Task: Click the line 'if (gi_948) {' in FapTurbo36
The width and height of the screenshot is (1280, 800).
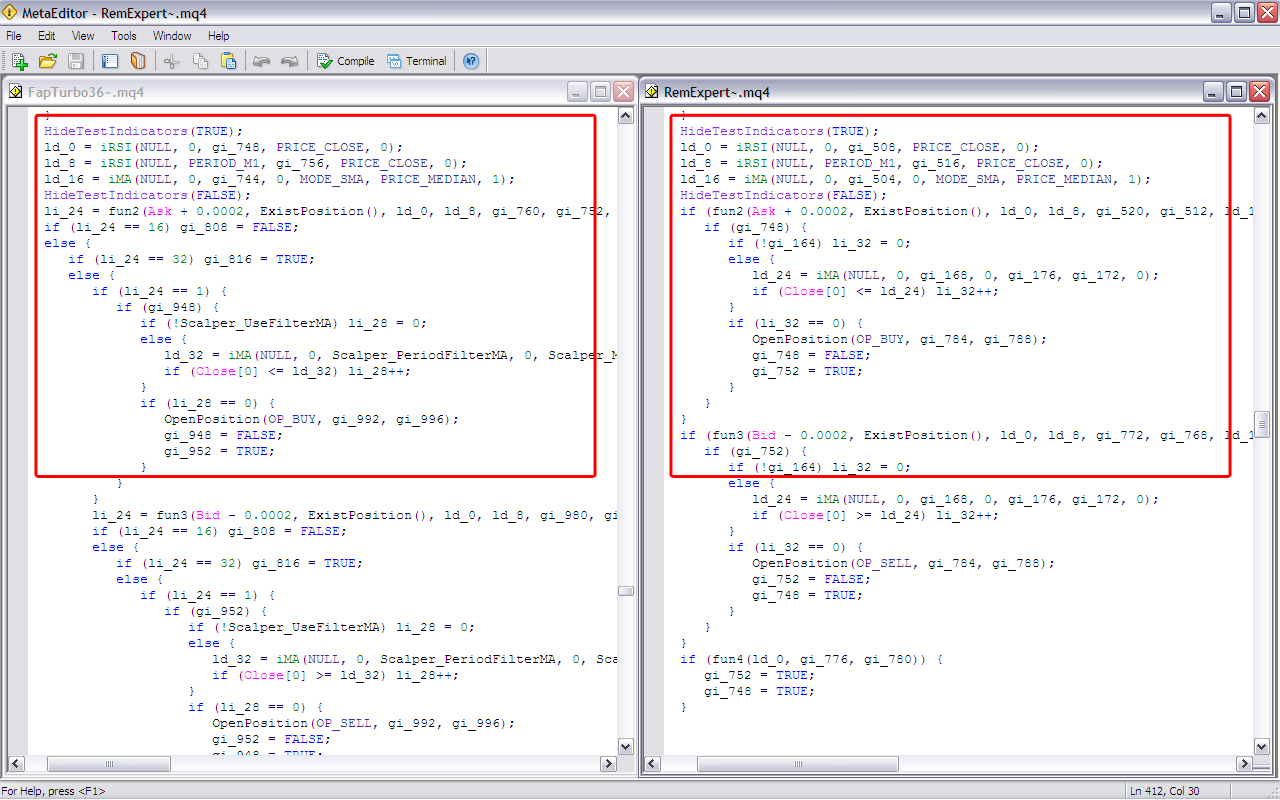Action: 168,307
